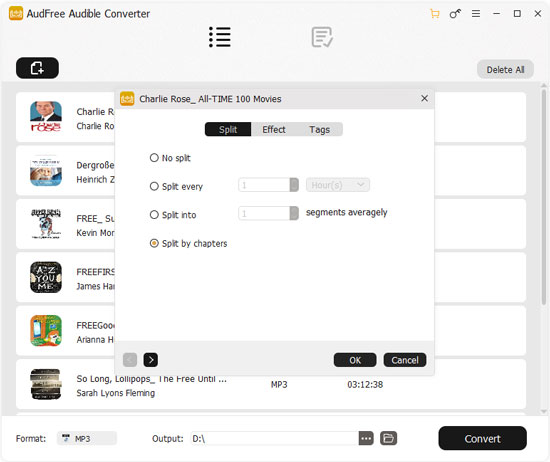Close the Charlie Rose settings dialog
The image size is (550, 462).
(424, 99)
